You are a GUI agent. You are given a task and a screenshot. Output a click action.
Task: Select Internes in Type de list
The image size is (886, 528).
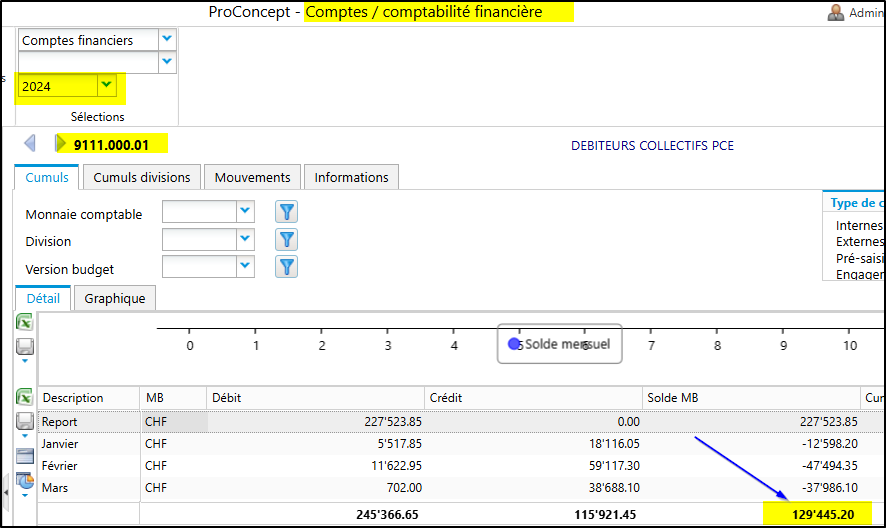coord(859,226)
